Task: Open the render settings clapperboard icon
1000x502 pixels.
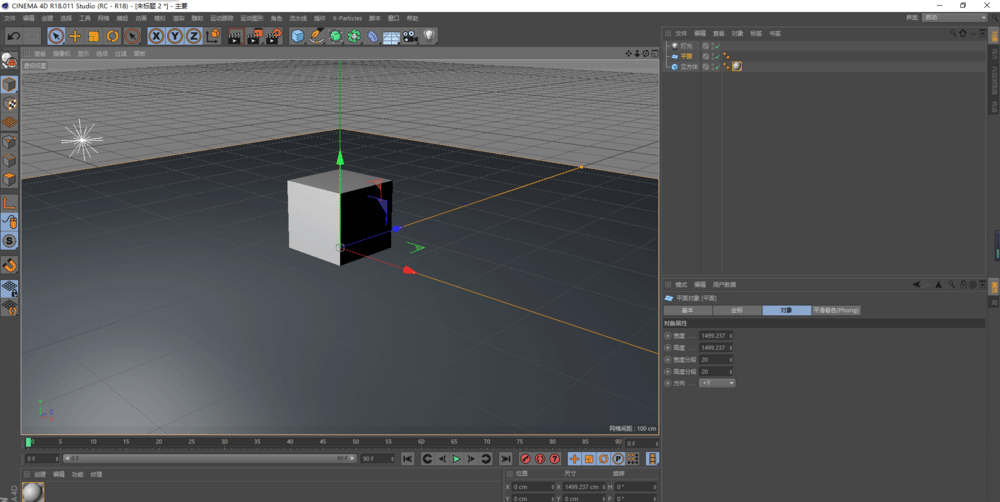Action: coord(273,36)
